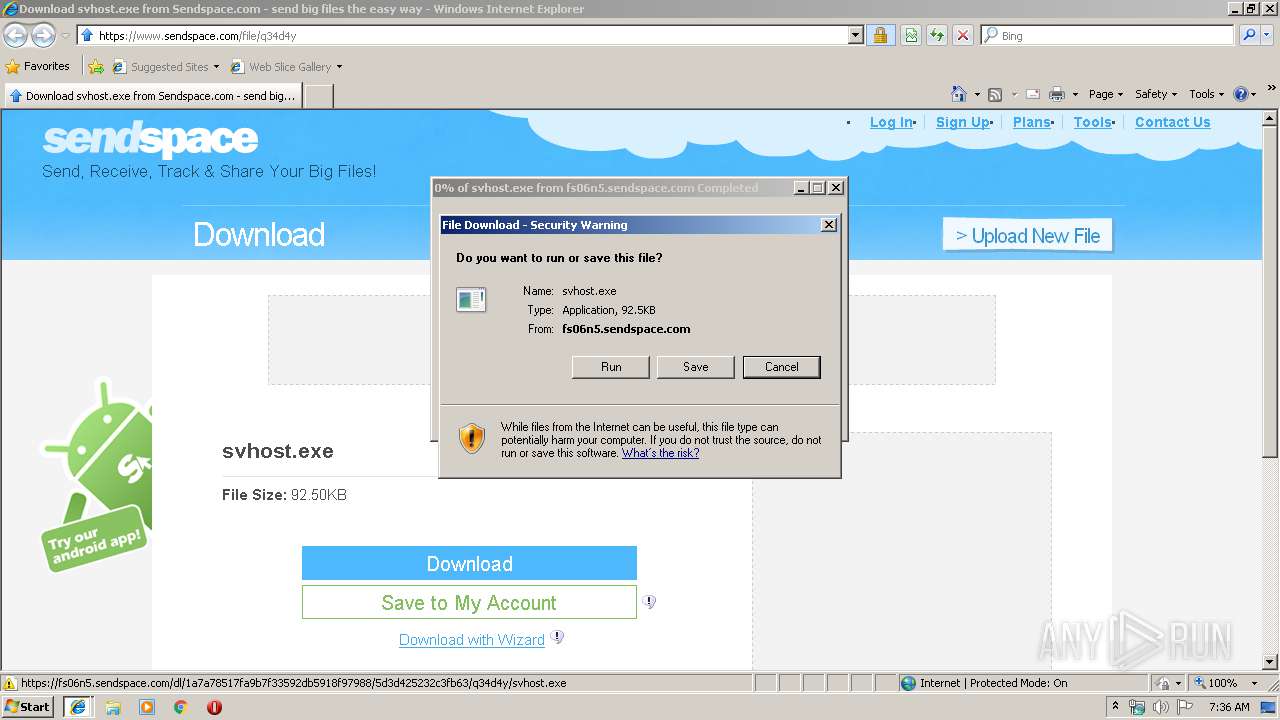Viewport: 1280px width, 720px height.
Task: Click the system tray volume speaker icon
Action: point(1161,707)
